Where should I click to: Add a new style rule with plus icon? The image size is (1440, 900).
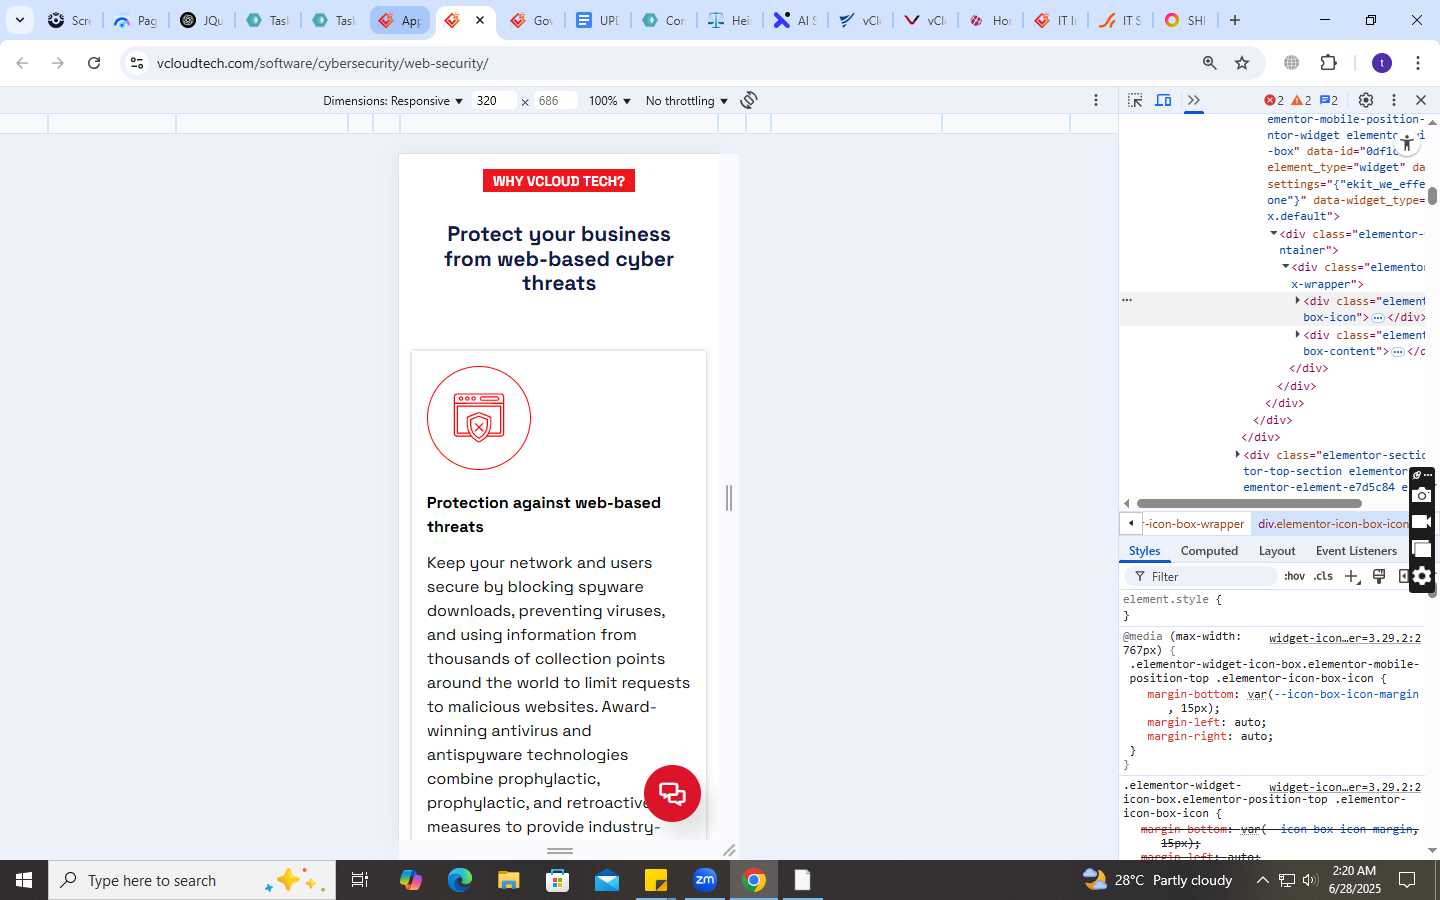coord(1352,577)
